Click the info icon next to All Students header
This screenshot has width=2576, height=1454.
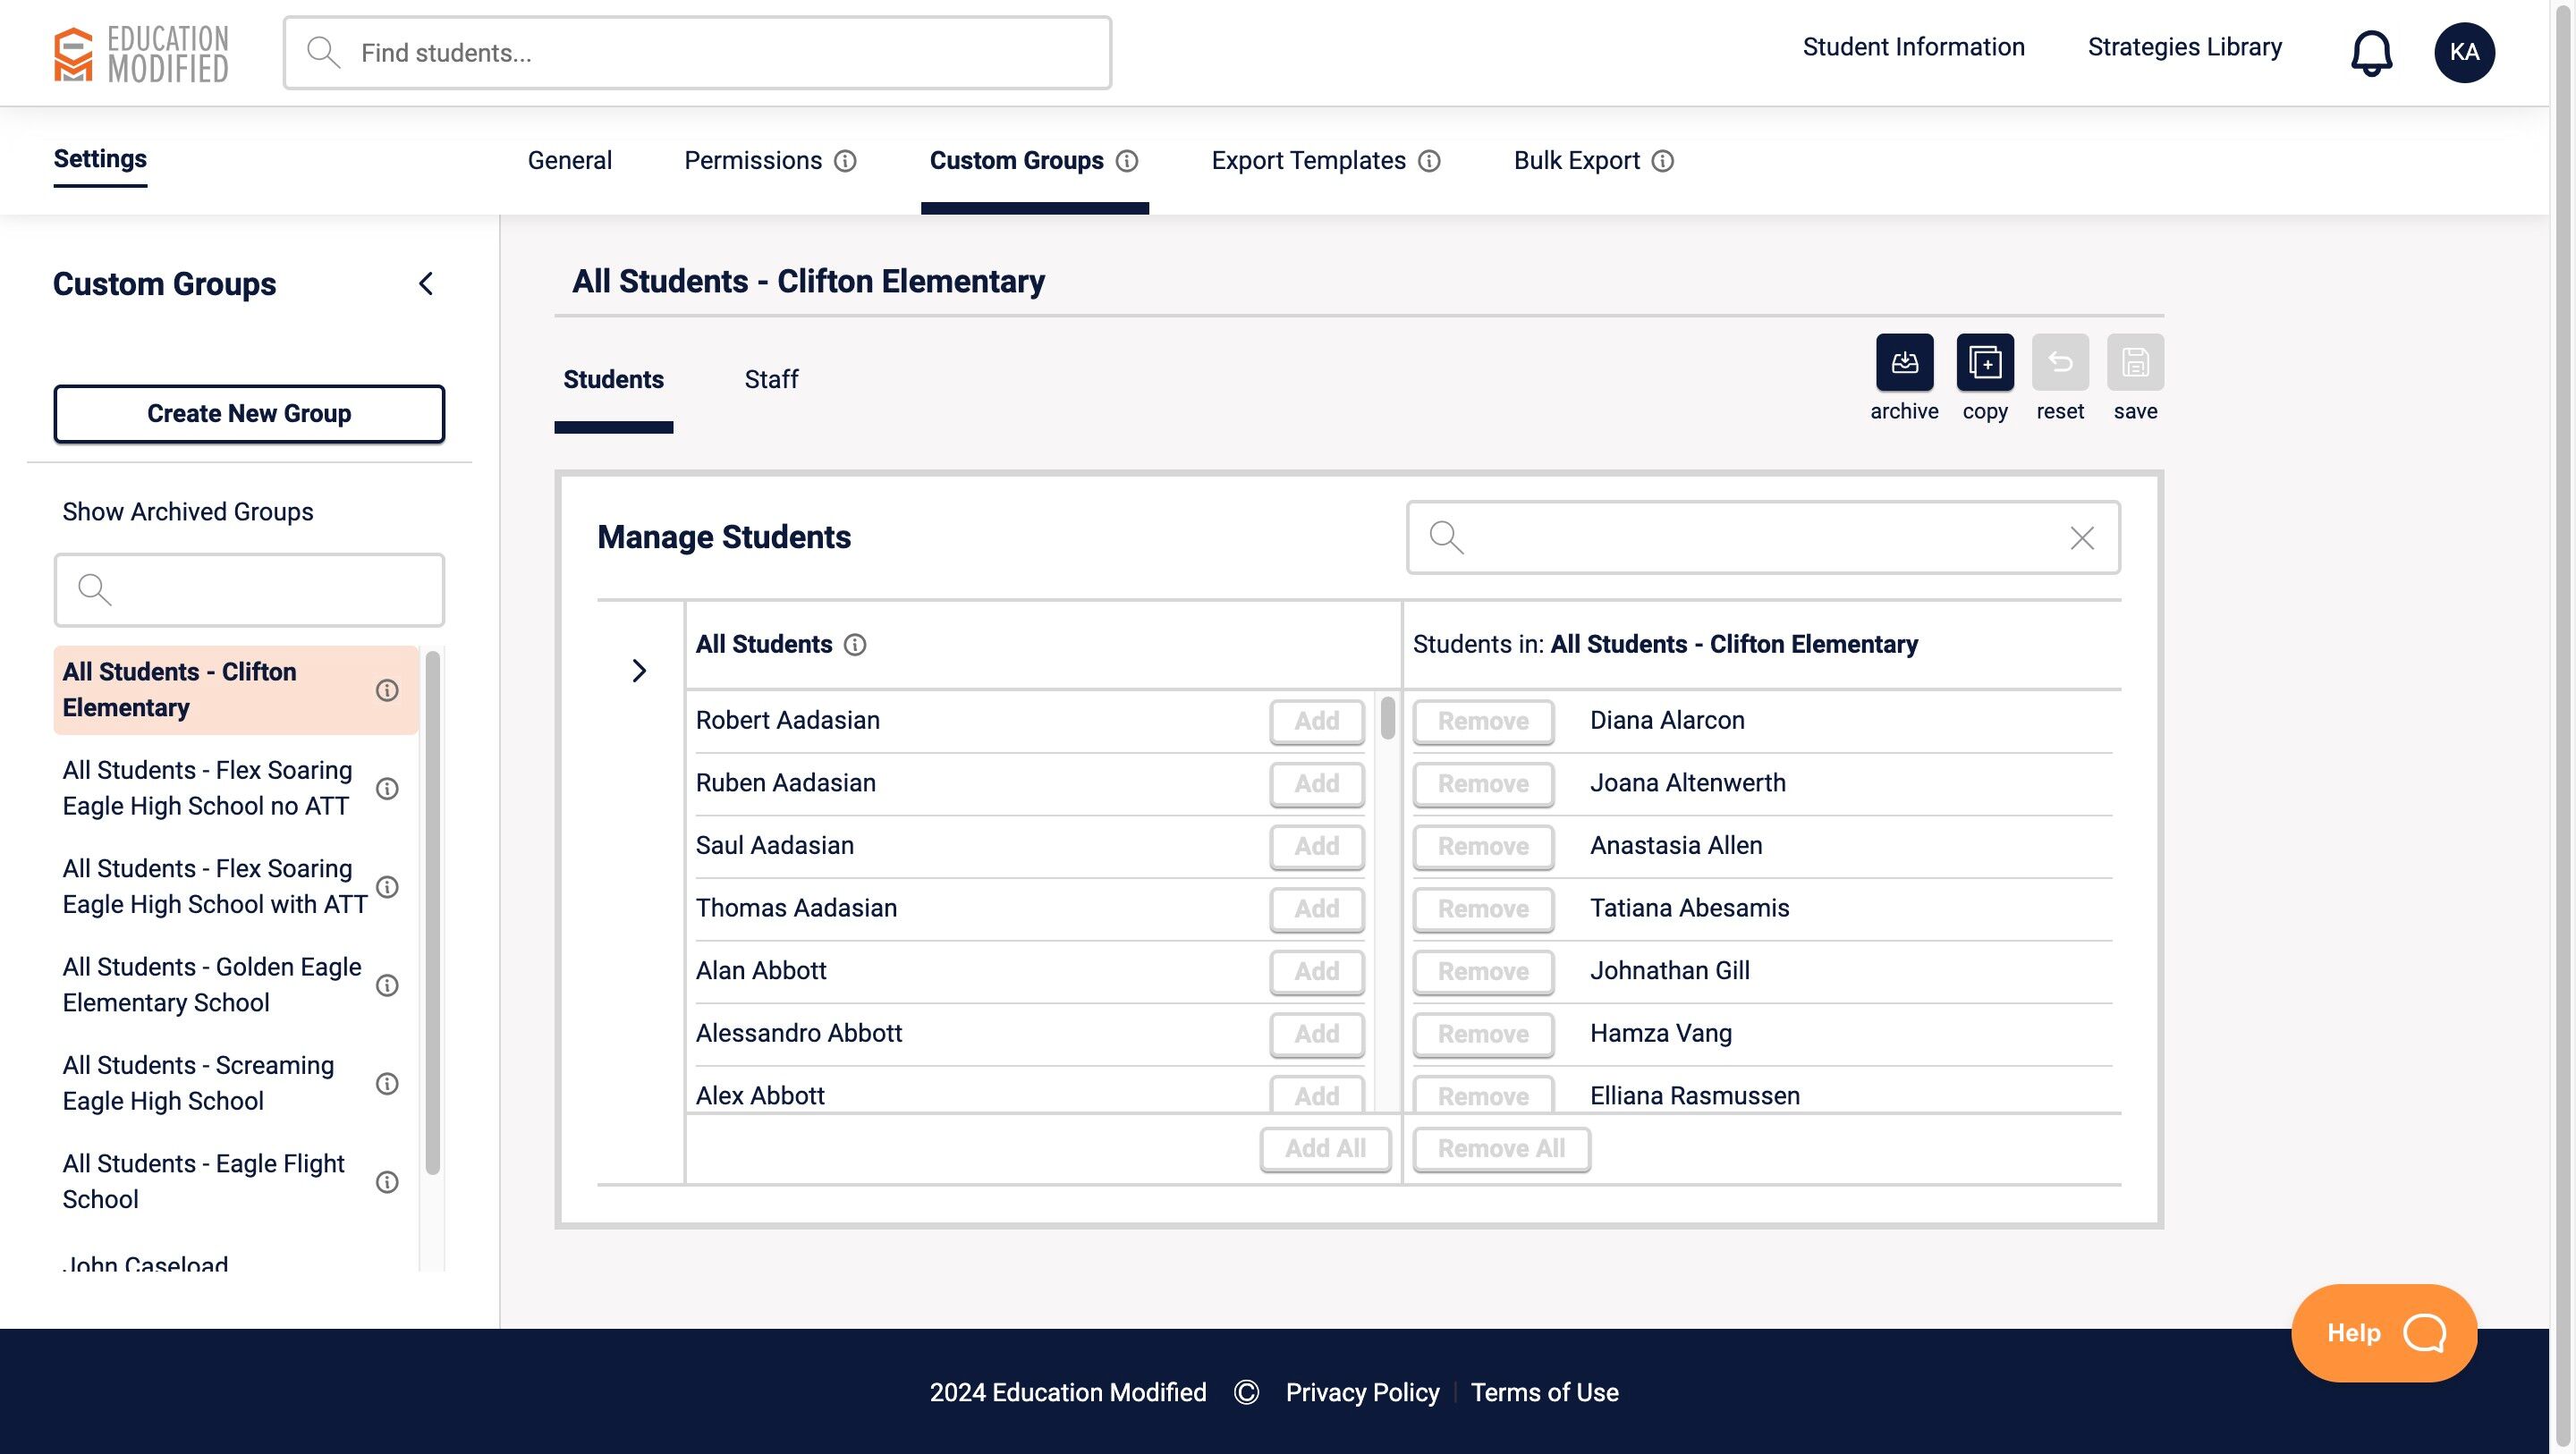pyautogui.click(x=855, y=645)
